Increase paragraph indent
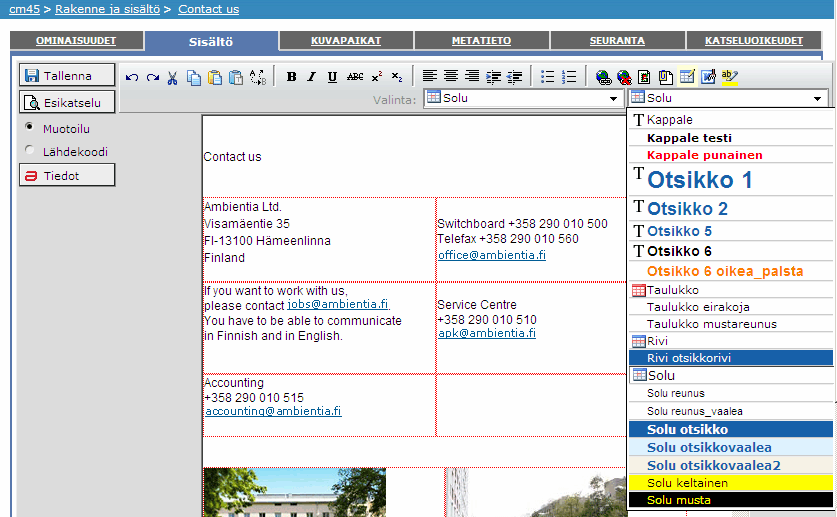Image resolution: width=837 pixels, height=517 pixels. click(x=493, y=77)
